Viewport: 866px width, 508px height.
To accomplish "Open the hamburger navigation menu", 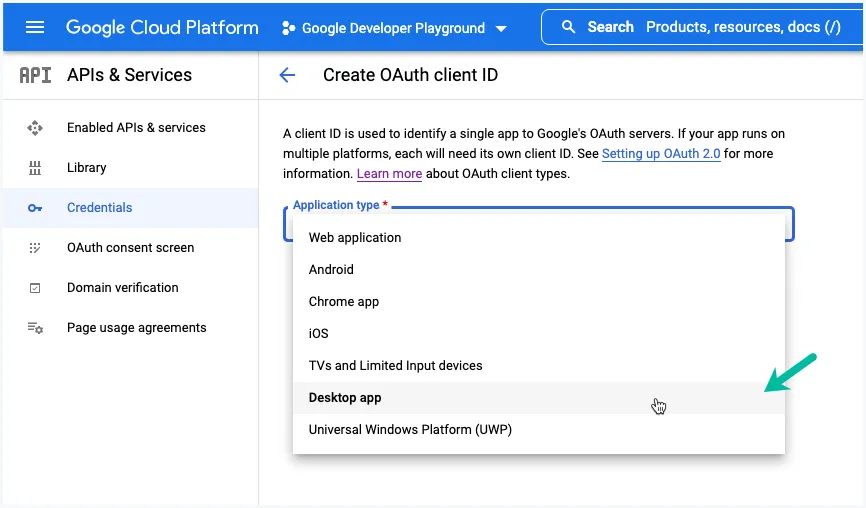I will [35, 27].
